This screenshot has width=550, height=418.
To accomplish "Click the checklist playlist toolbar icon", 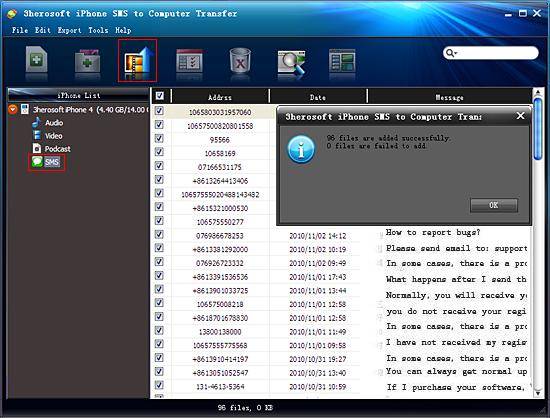I will [189, 61].
